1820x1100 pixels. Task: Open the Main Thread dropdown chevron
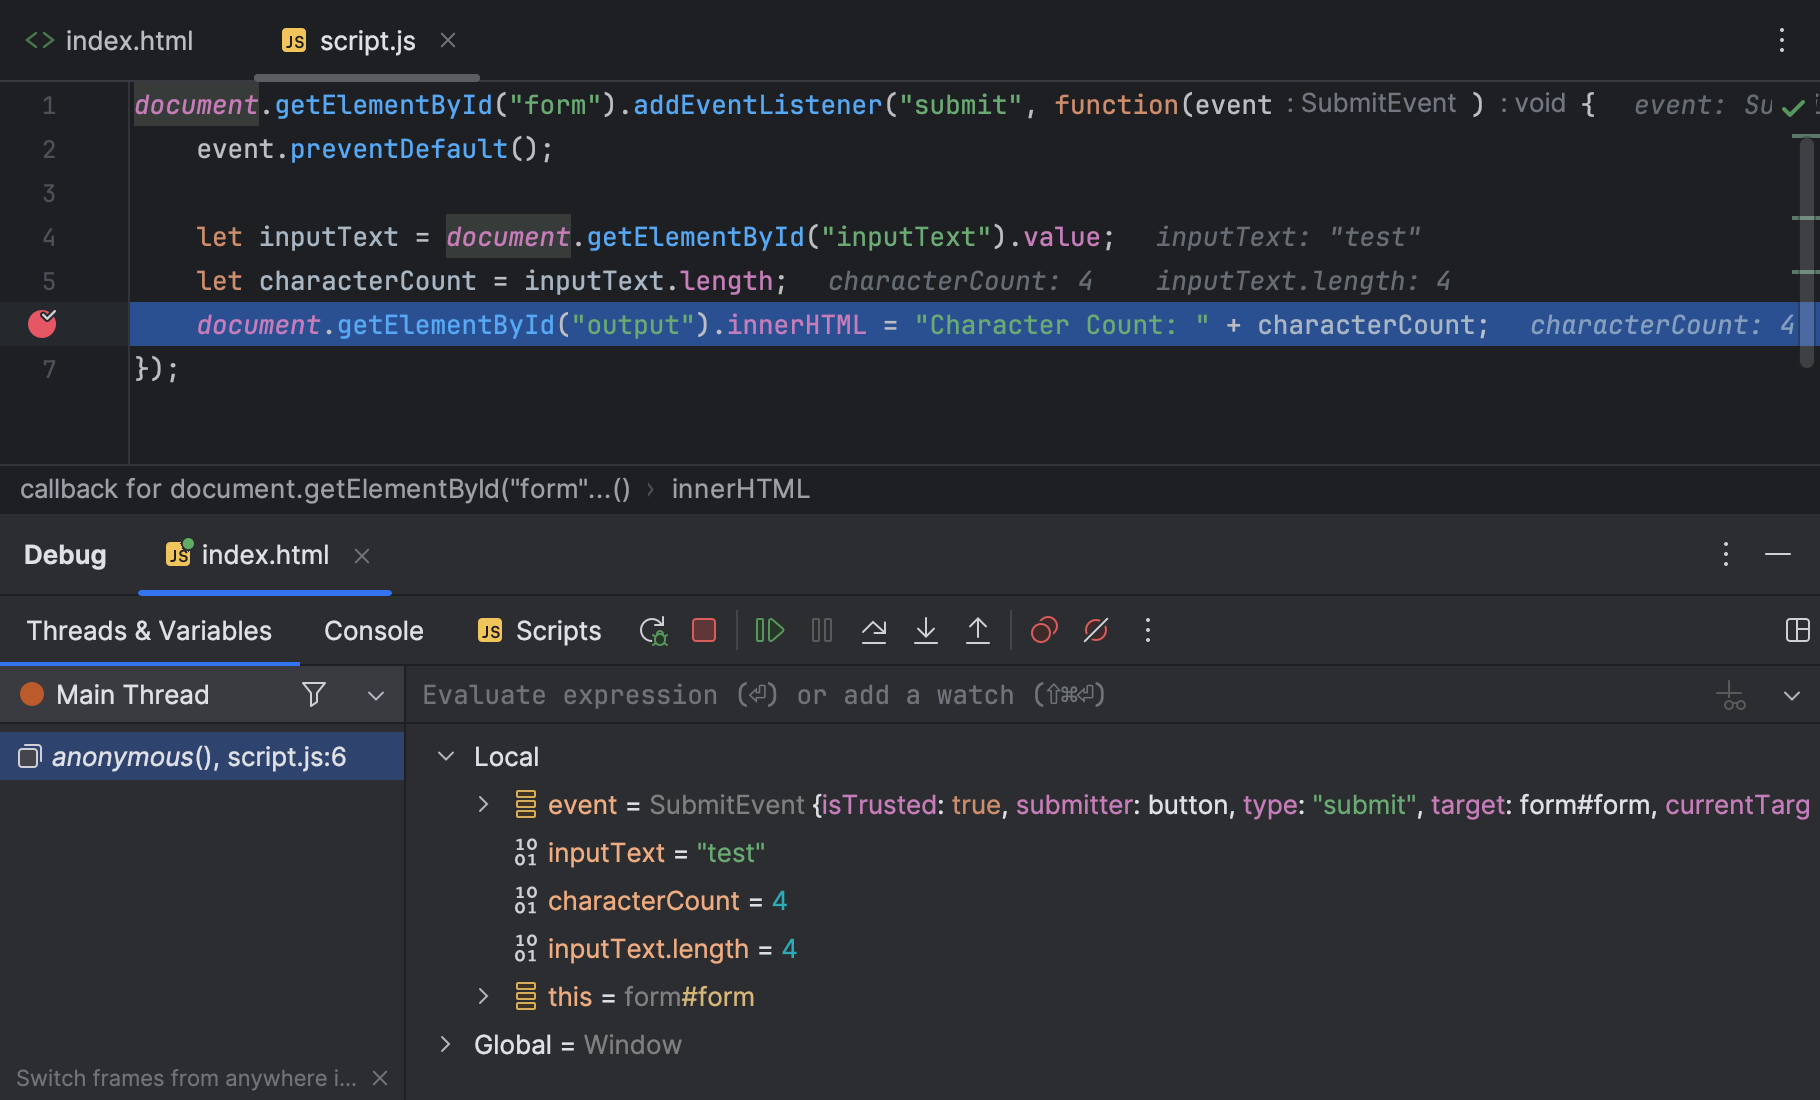click(x=375, y=694)
